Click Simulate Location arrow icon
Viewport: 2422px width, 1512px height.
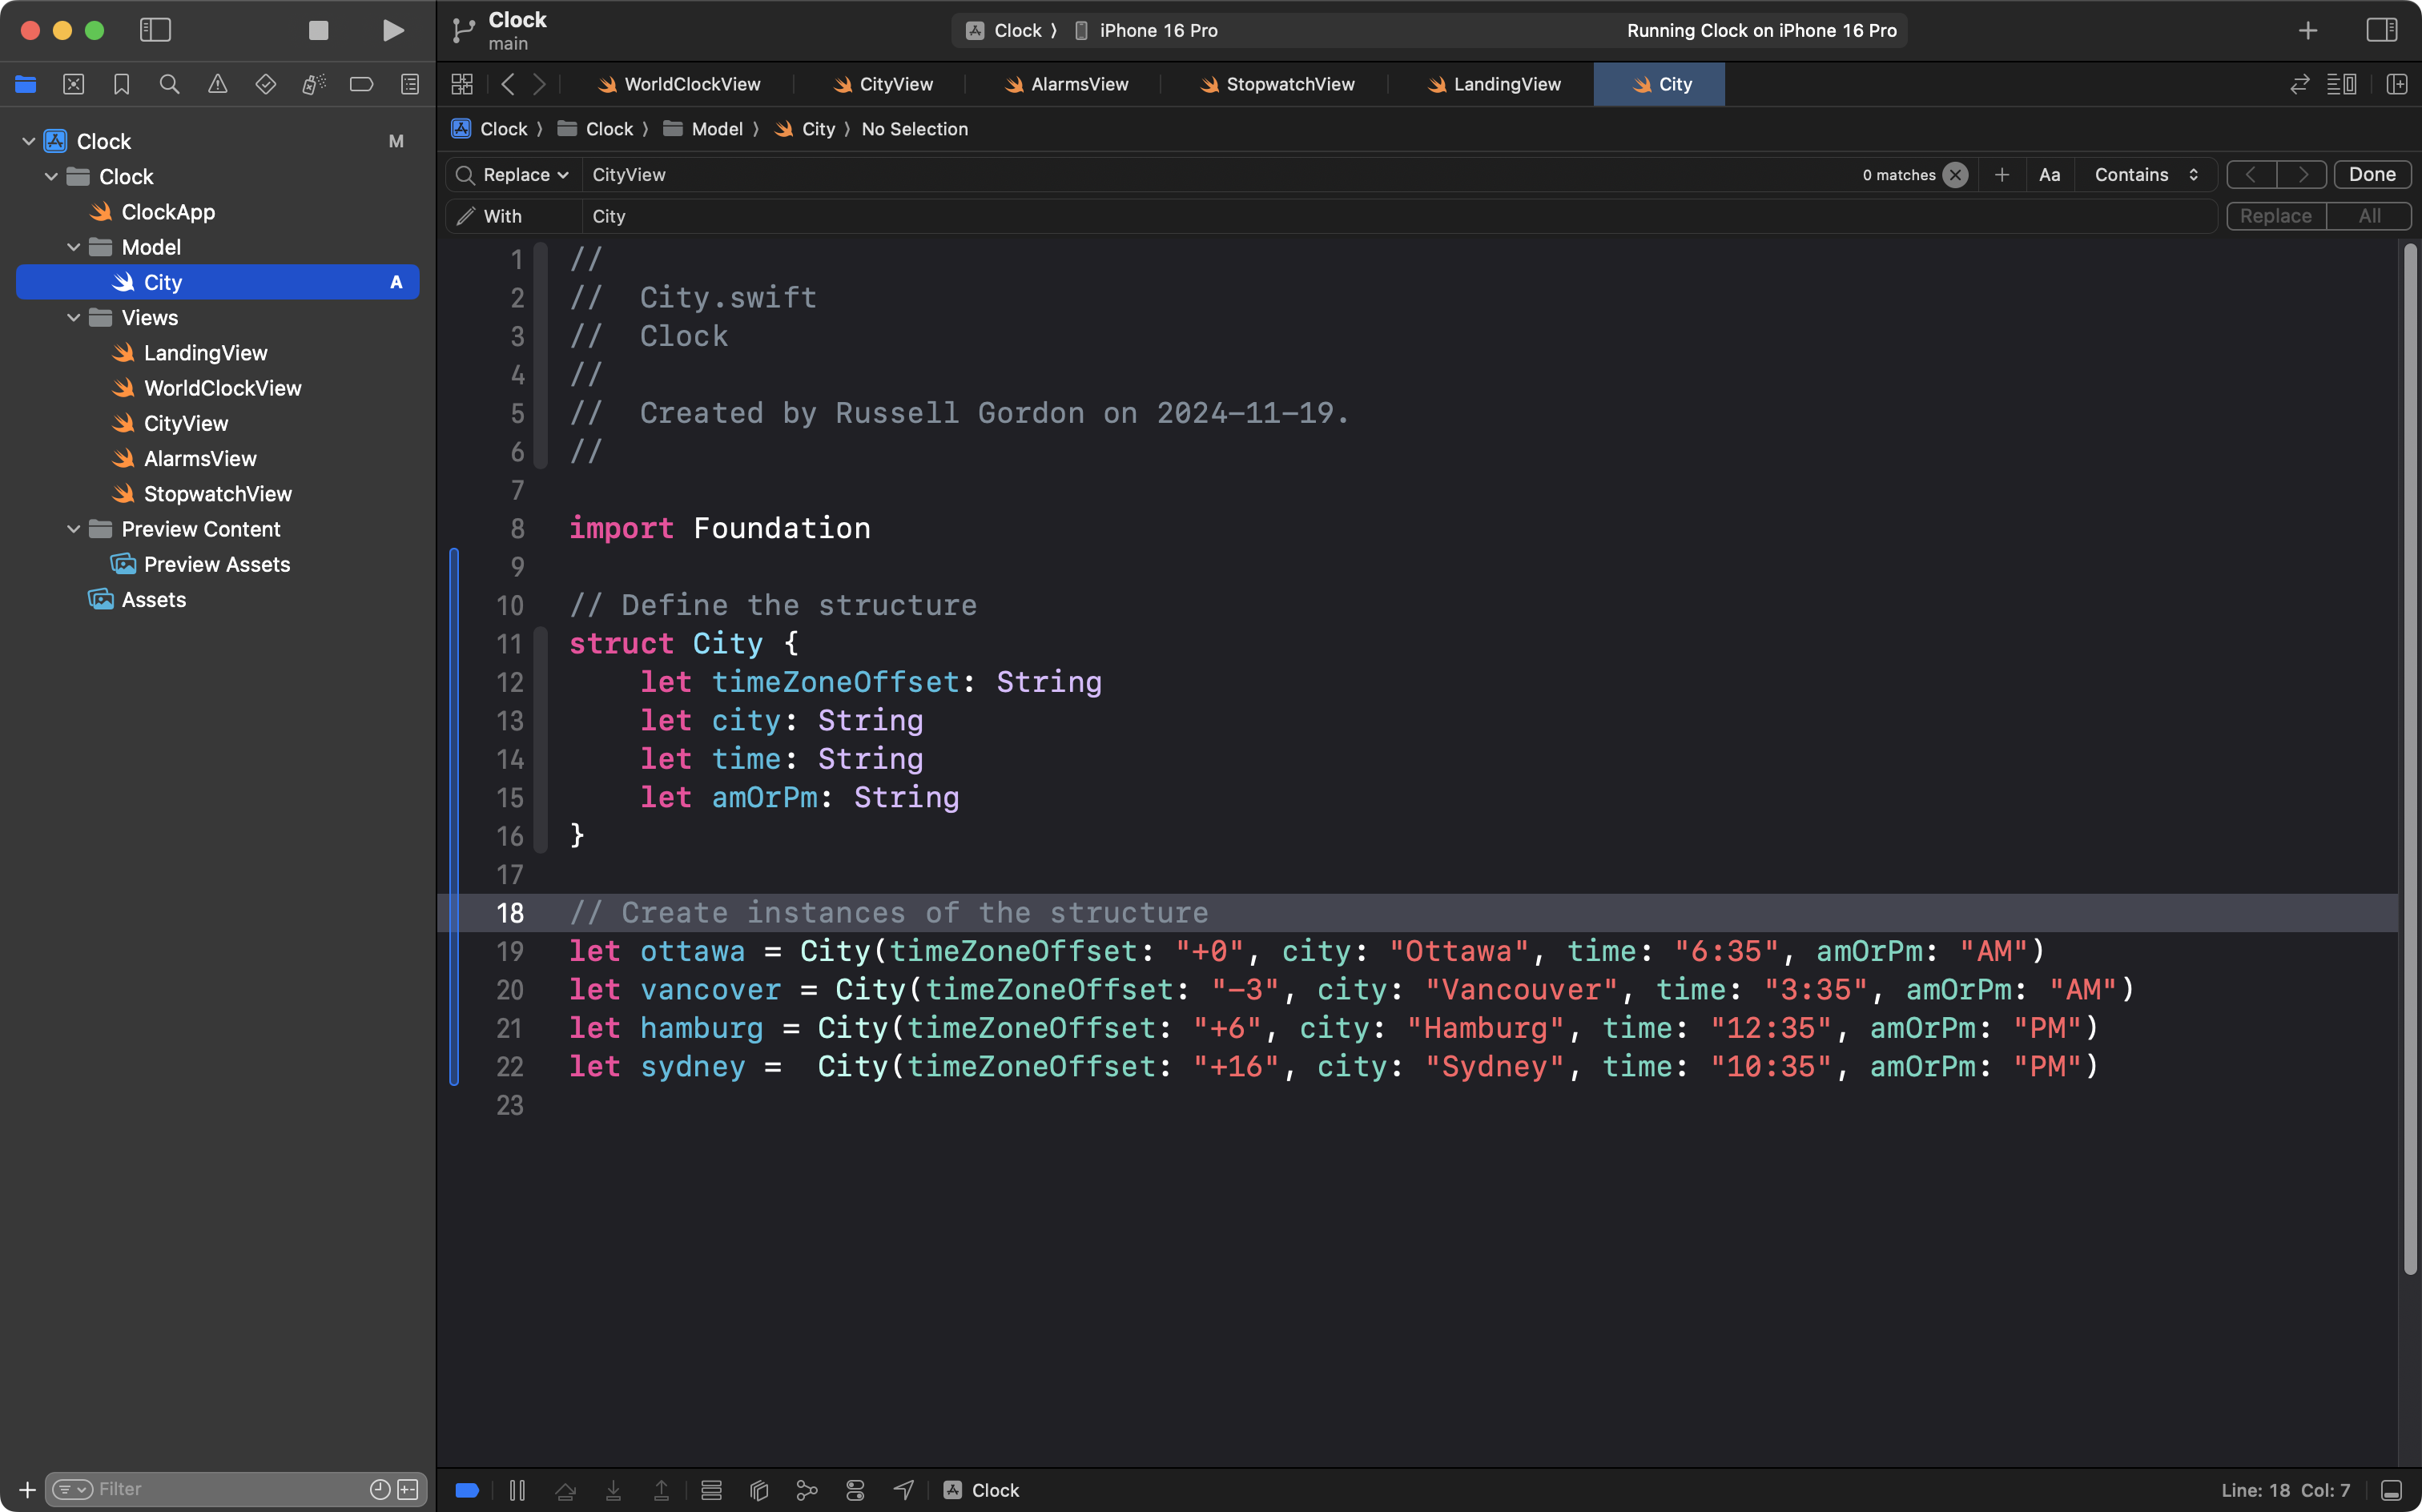tap(903, 1490)
